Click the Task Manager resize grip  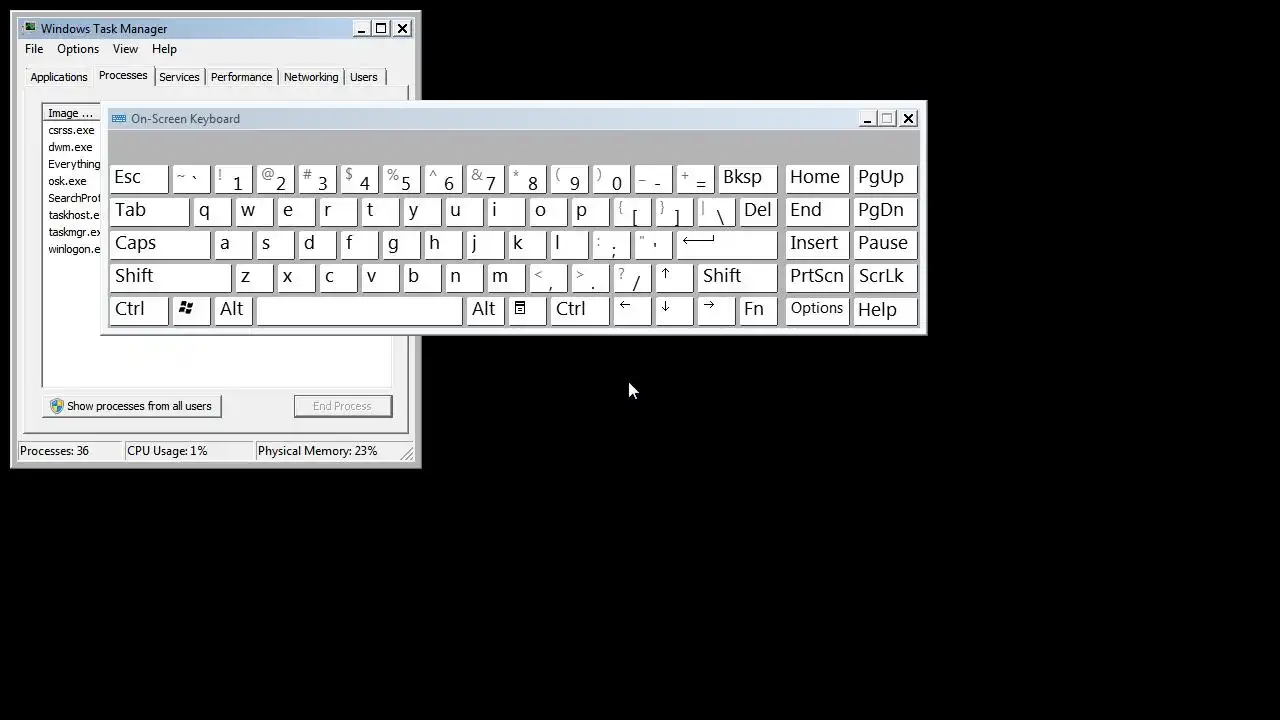[407, 454]
